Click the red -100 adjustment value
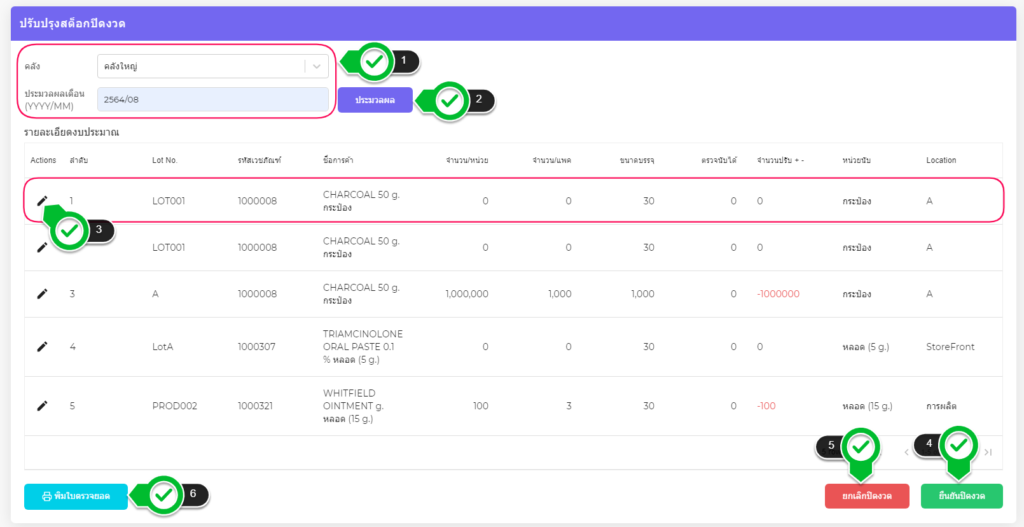This screenshot has width=1024, height=527. pos(767,406)
